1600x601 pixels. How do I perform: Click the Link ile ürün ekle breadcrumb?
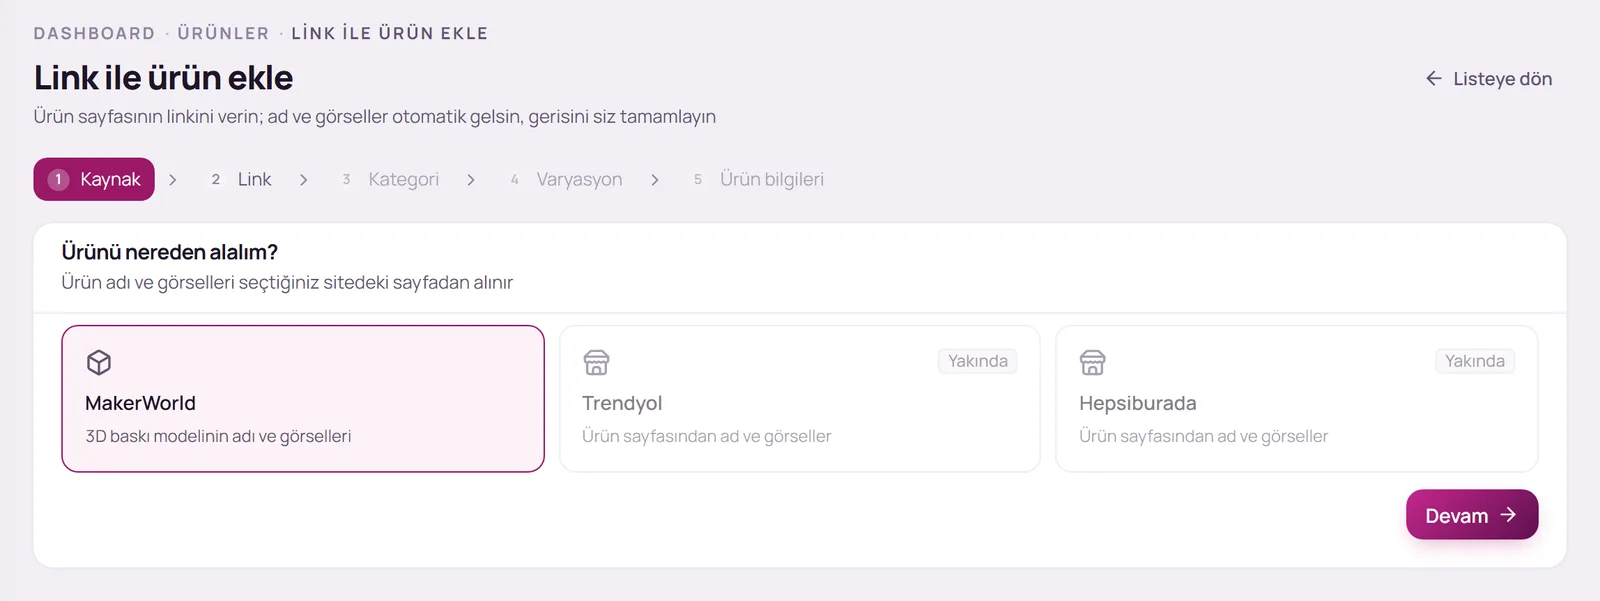(390, 33)
